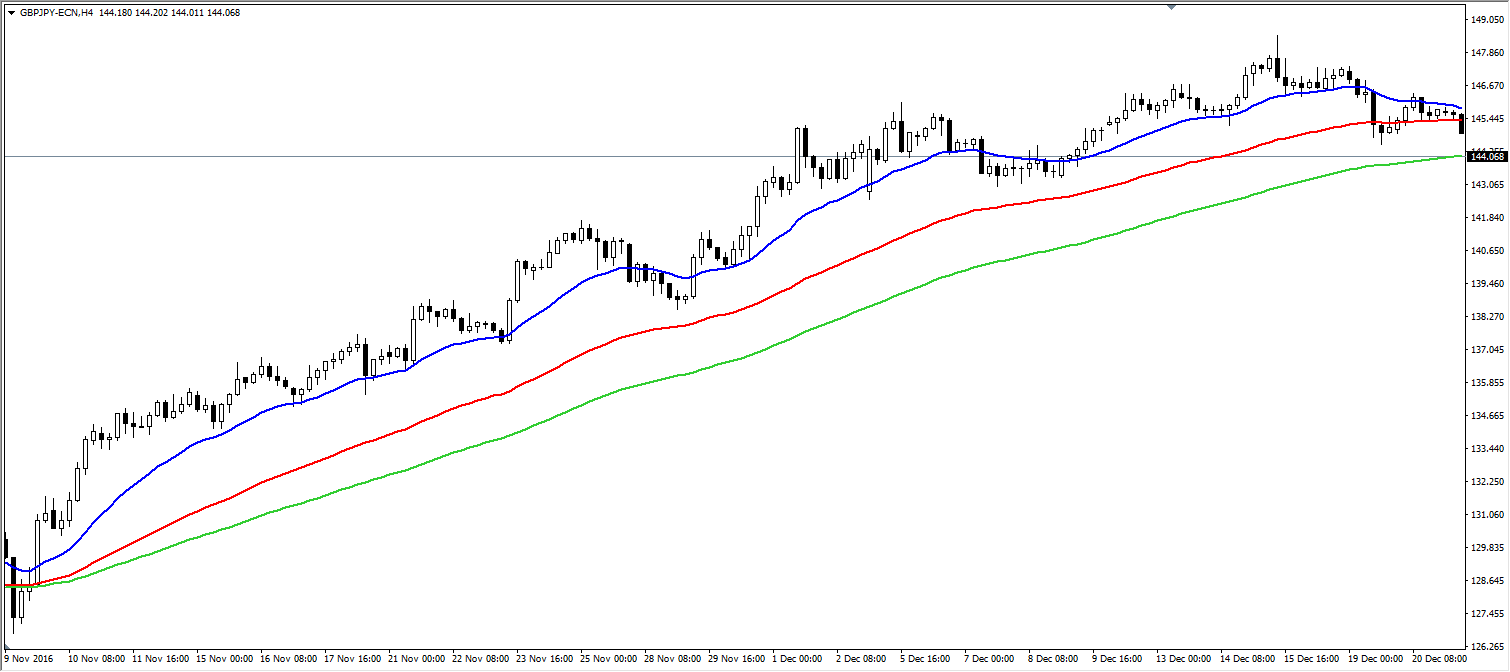The image size is (1510, 672).
Task: Select the red moving average line
Action: point(560,366)
